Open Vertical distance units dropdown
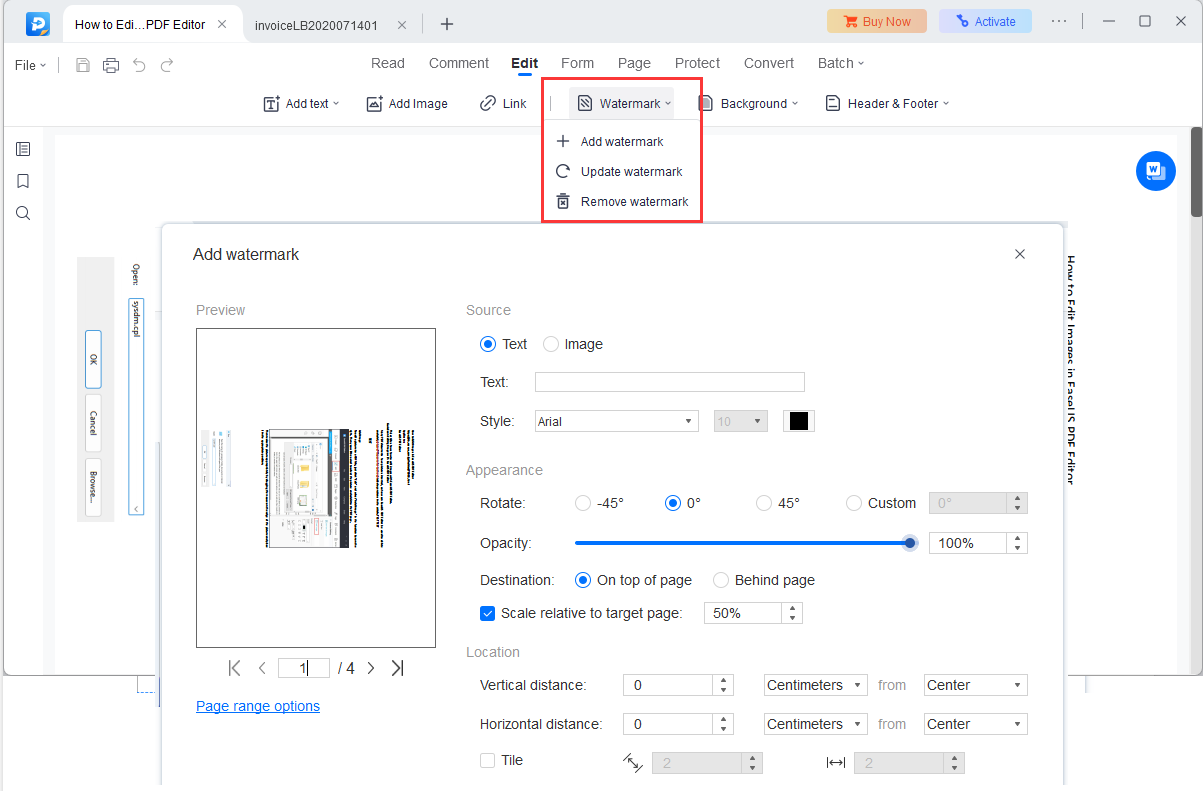 [x=816, y=685]
